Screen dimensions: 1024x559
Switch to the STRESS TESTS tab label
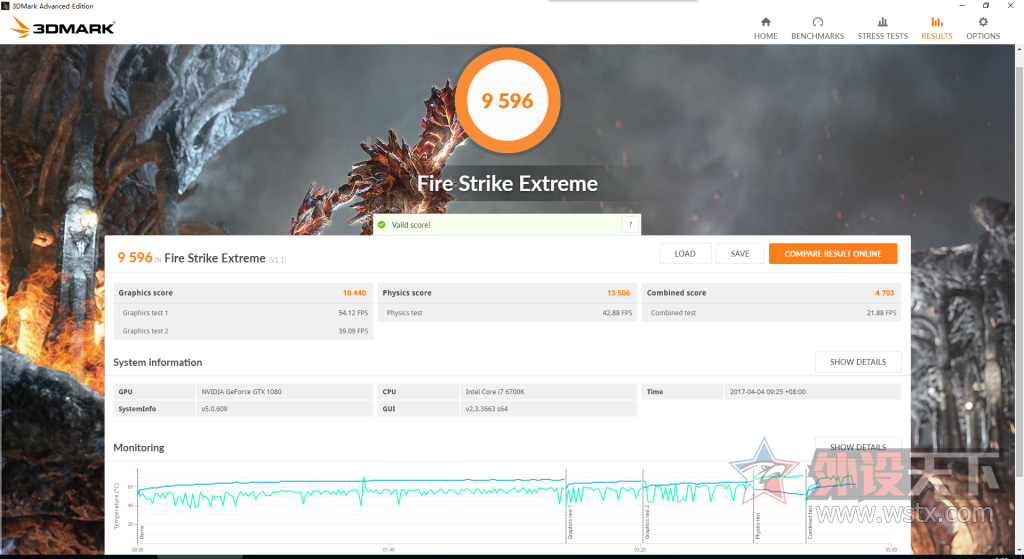[882, 36]
